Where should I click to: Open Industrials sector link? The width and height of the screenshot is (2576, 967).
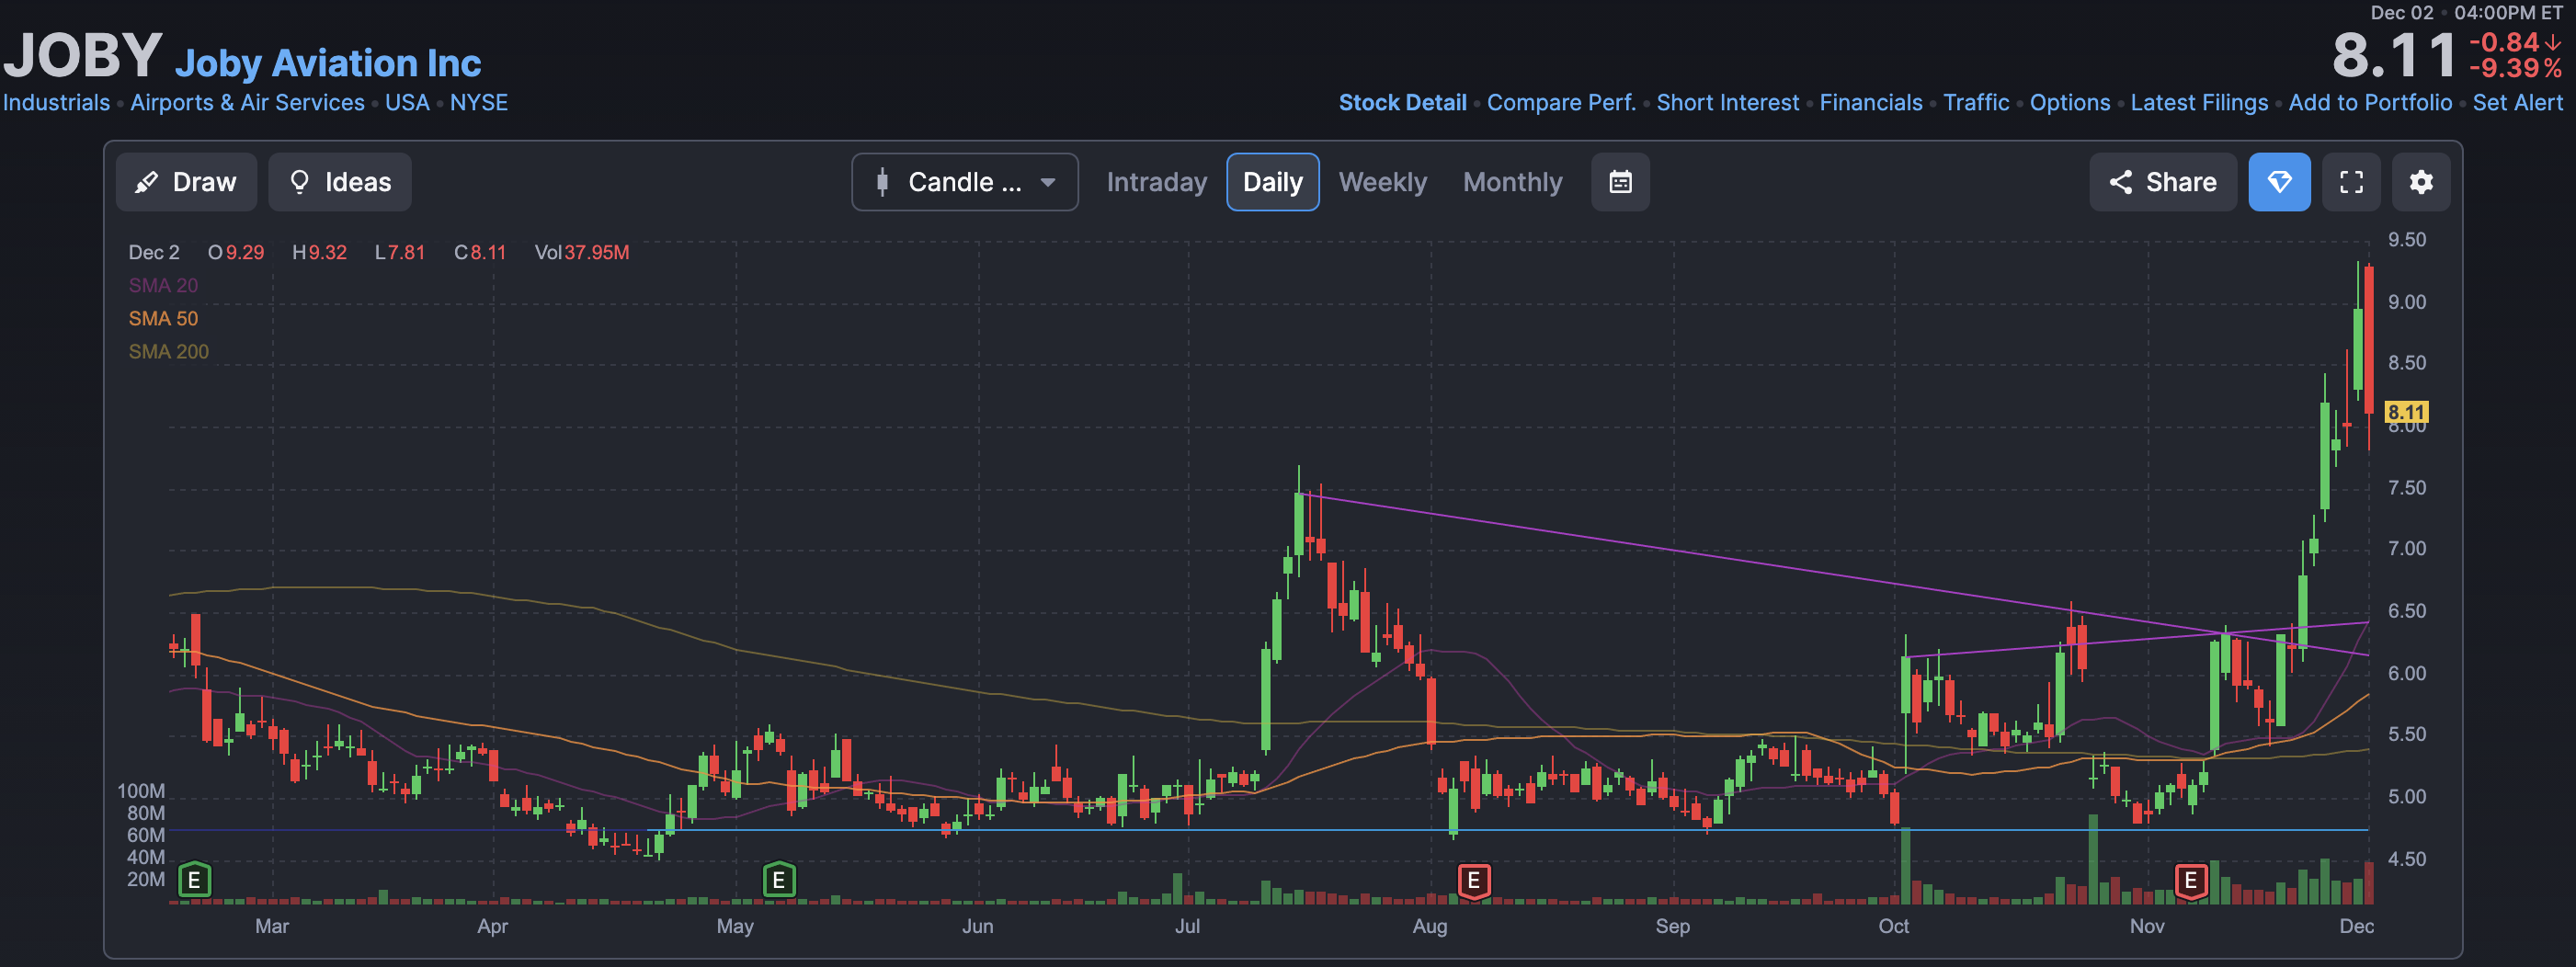tap(57, 103)
